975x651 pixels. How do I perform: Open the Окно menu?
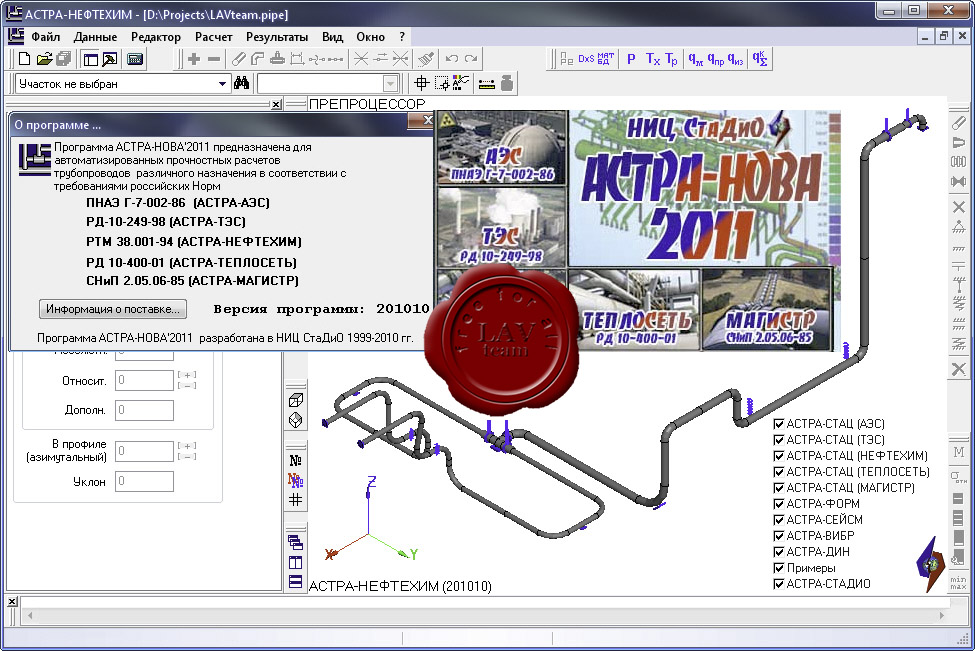tap(371, 37)
